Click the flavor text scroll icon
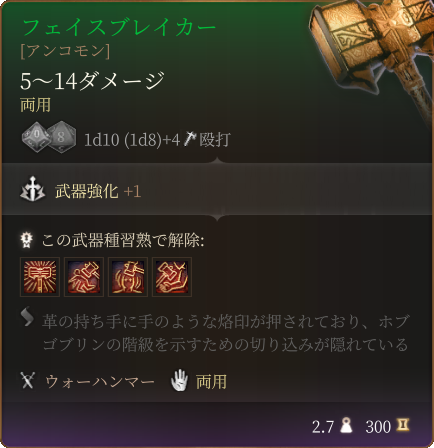 tap(27, 317)
